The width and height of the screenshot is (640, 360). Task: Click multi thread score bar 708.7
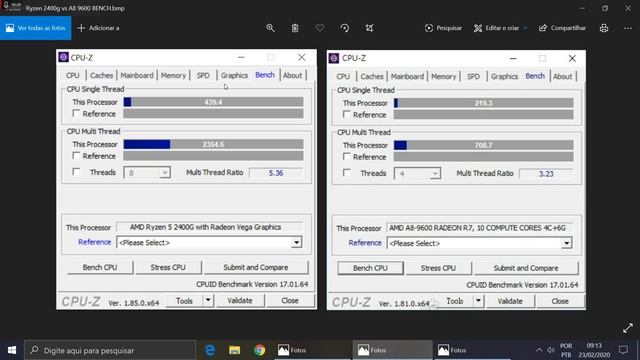pos(484,145)
